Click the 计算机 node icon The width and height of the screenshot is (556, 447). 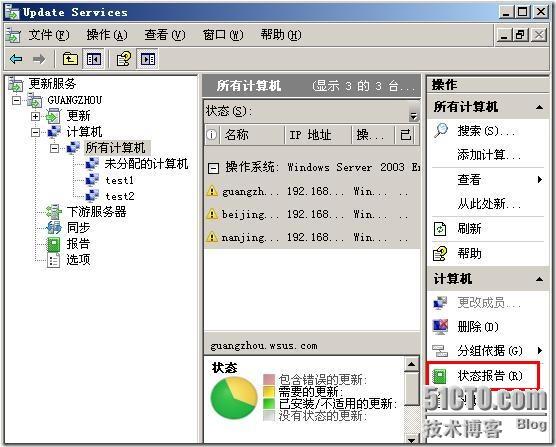pos(54,132)
